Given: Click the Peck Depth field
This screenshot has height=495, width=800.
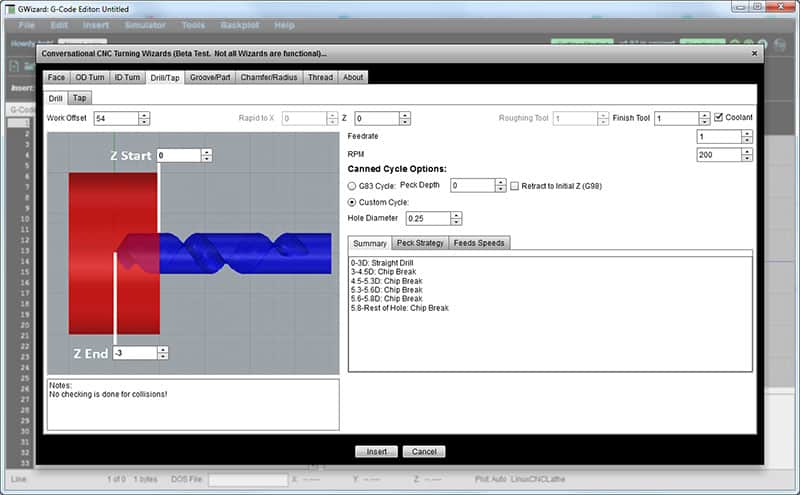Looking at the screenshot, I should (x=472, y=185).
